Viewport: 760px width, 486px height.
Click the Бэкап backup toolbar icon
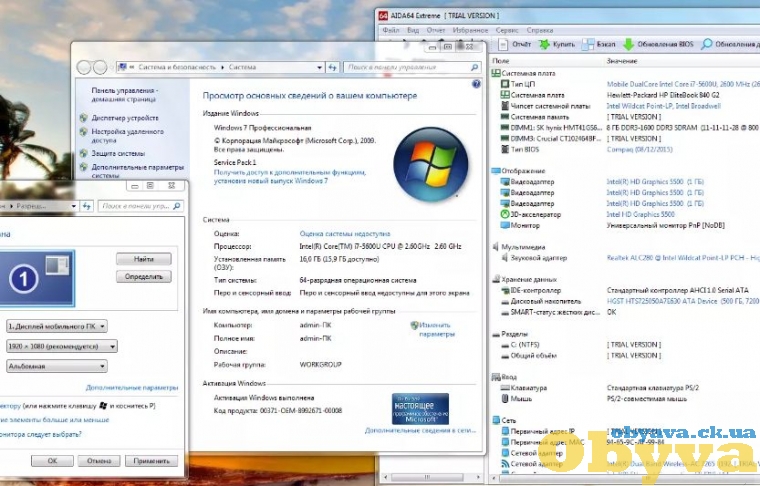click(587, 45)
